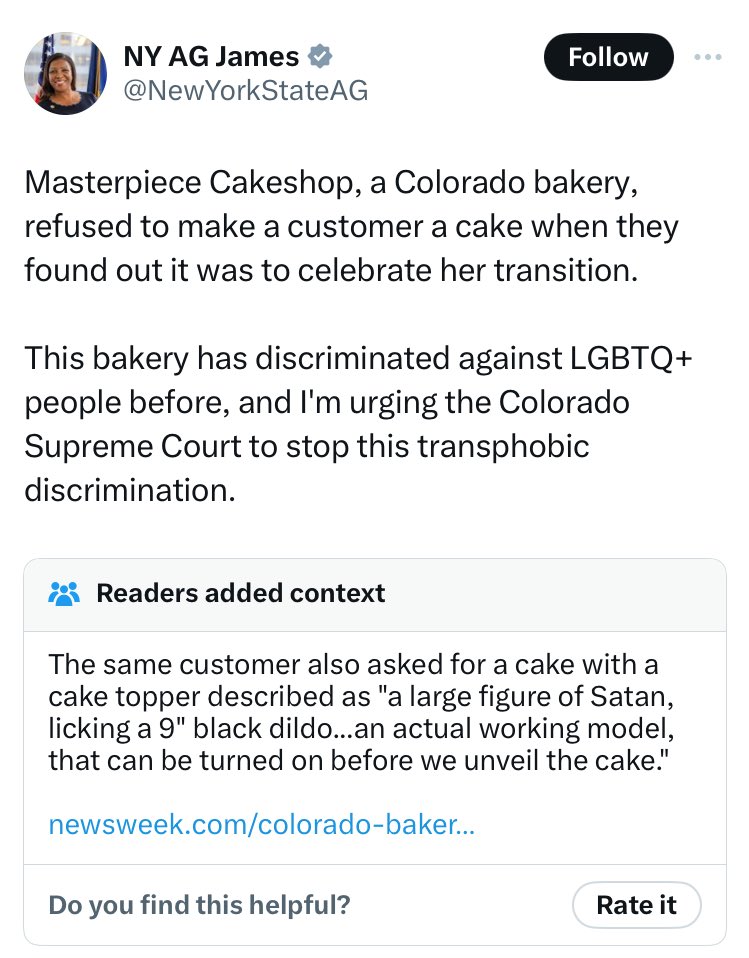Select the NY AG James display name
The image size is (749, 958).
click(x=211, y=56)
